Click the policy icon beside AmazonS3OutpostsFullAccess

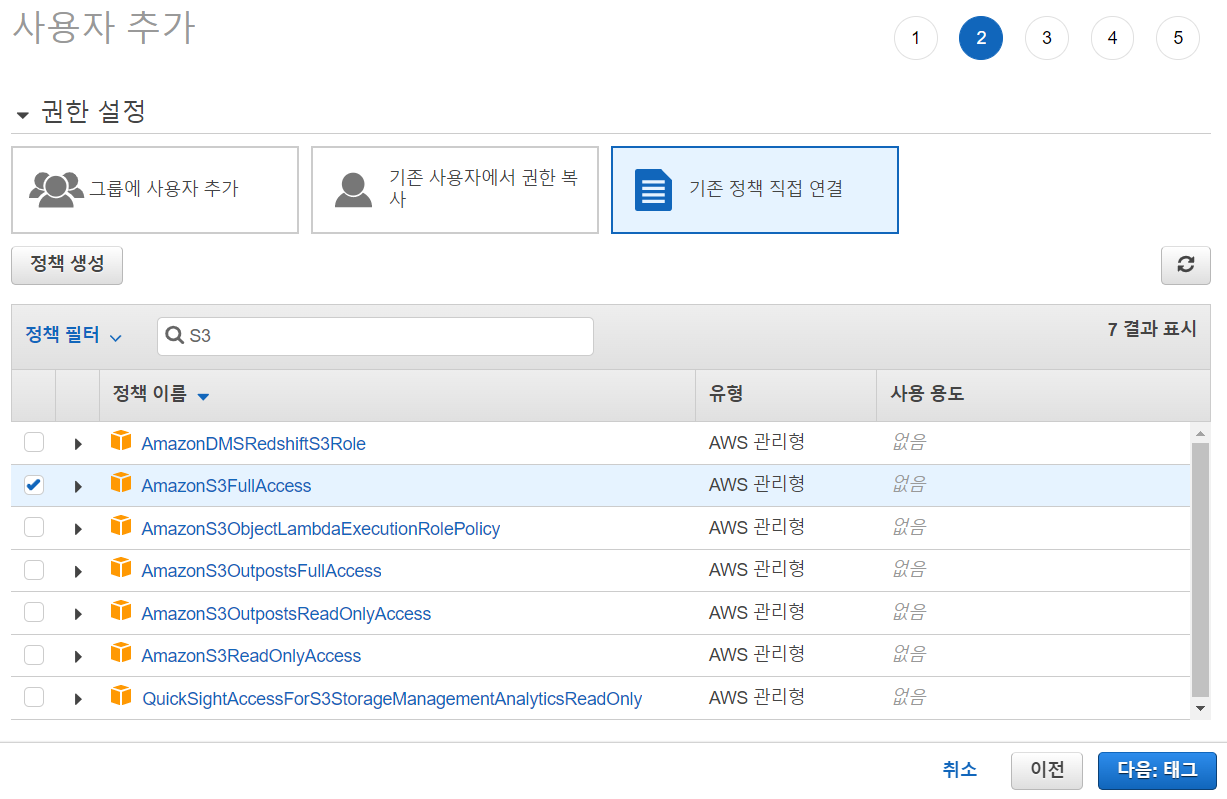(121, 568)
